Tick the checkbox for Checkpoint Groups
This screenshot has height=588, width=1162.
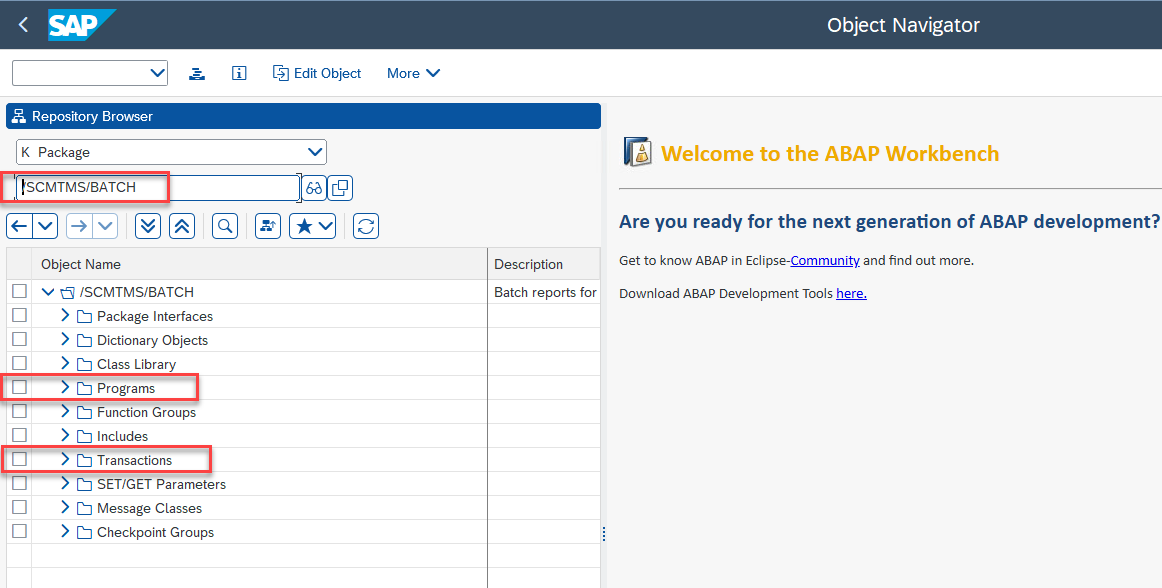[x=19, y=531]
